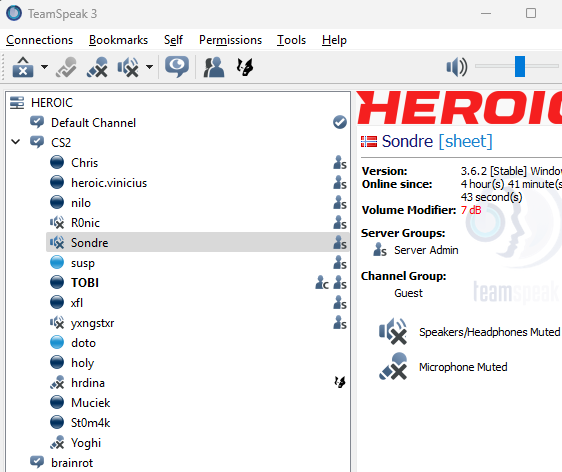This screenshot has height=472, width=562.
Task: Click the muted microphone icon next to Yoghi
Action: coord(57,442)
